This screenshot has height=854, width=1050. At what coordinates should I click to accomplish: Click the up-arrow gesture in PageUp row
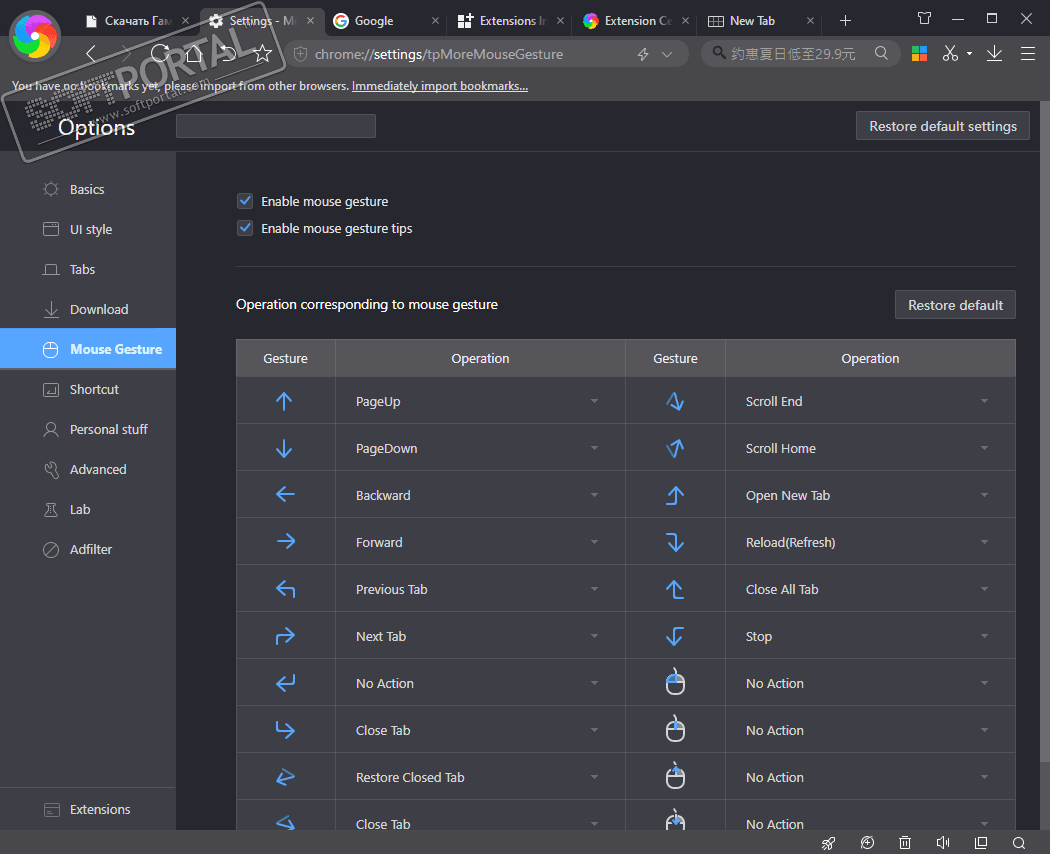(x=284, y=401)
